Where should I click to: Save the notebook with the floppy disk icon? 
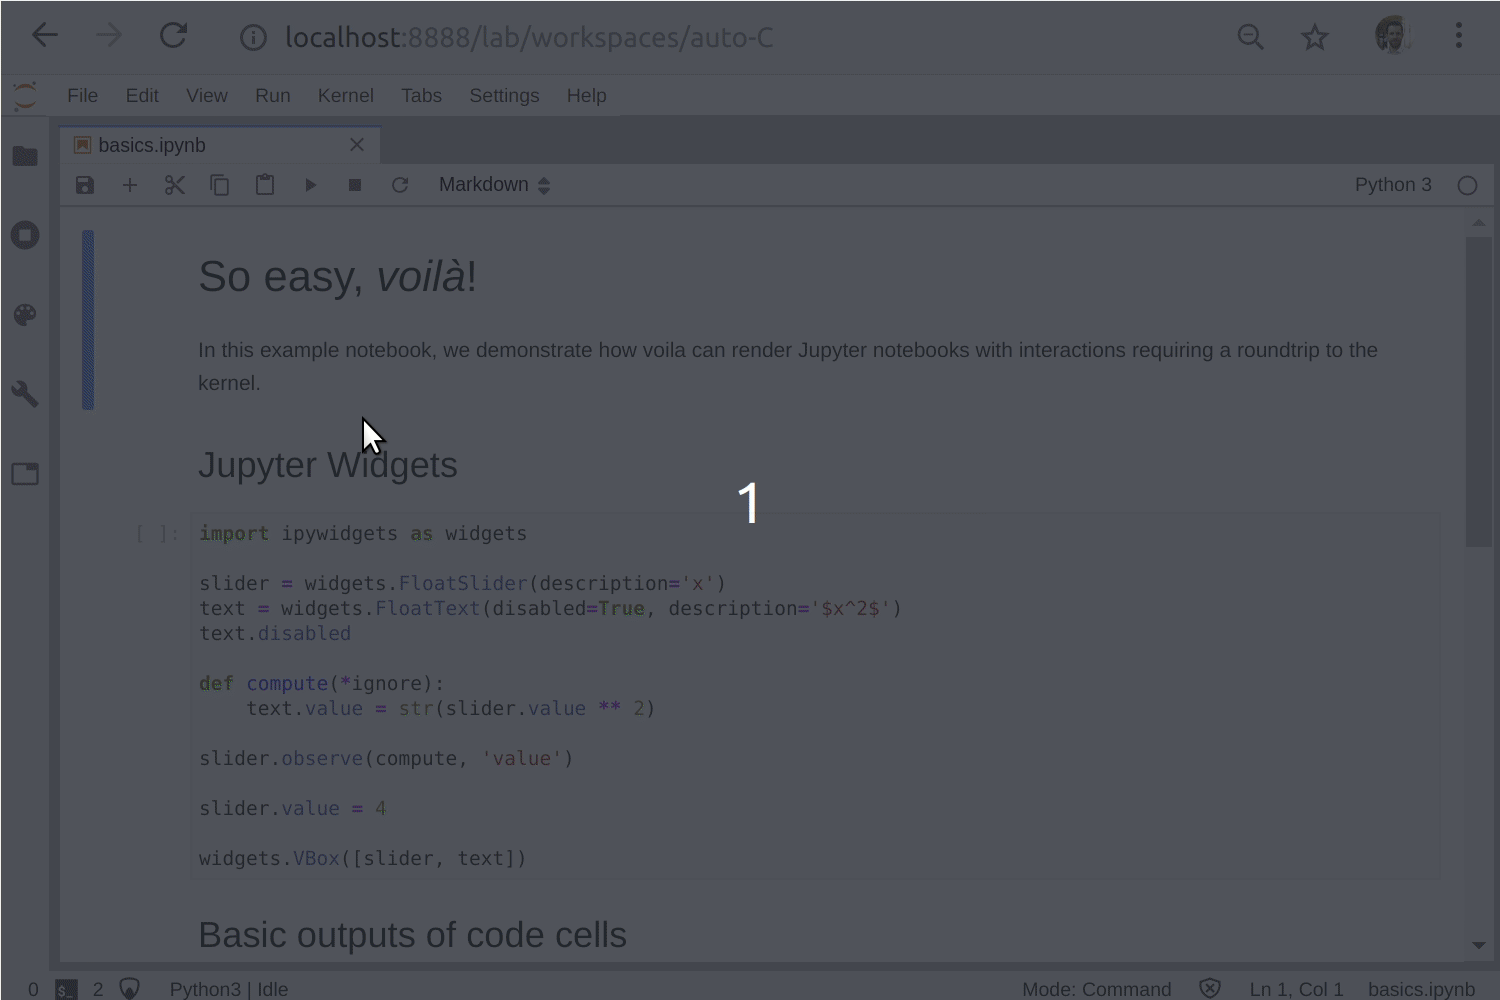click(85, 185)
